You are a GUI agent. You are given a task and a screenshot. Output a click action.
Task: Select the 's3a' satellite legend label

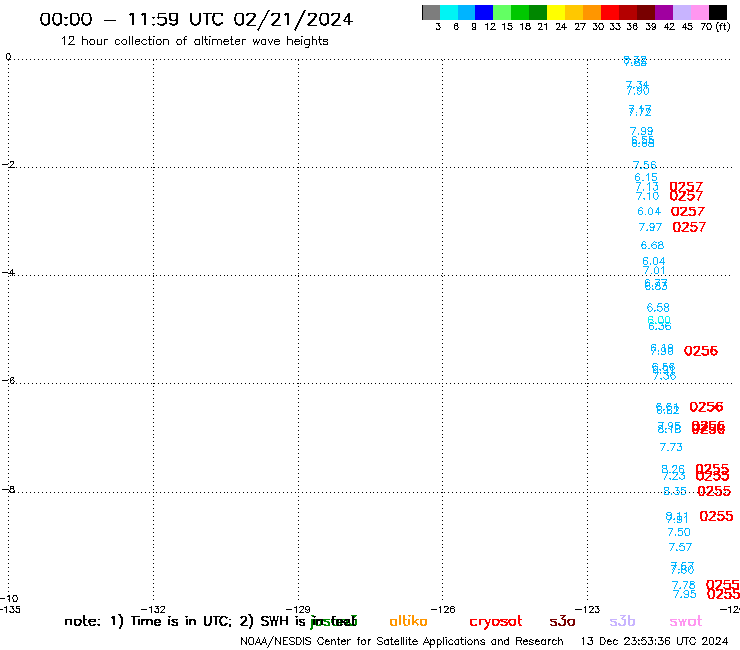click(x=562, y=621)
